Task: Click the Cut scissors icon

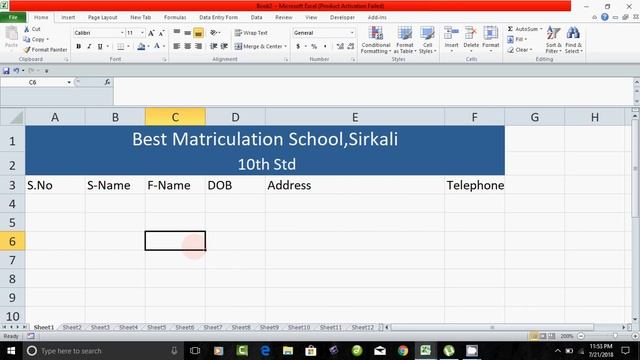Action: [27, 29]
